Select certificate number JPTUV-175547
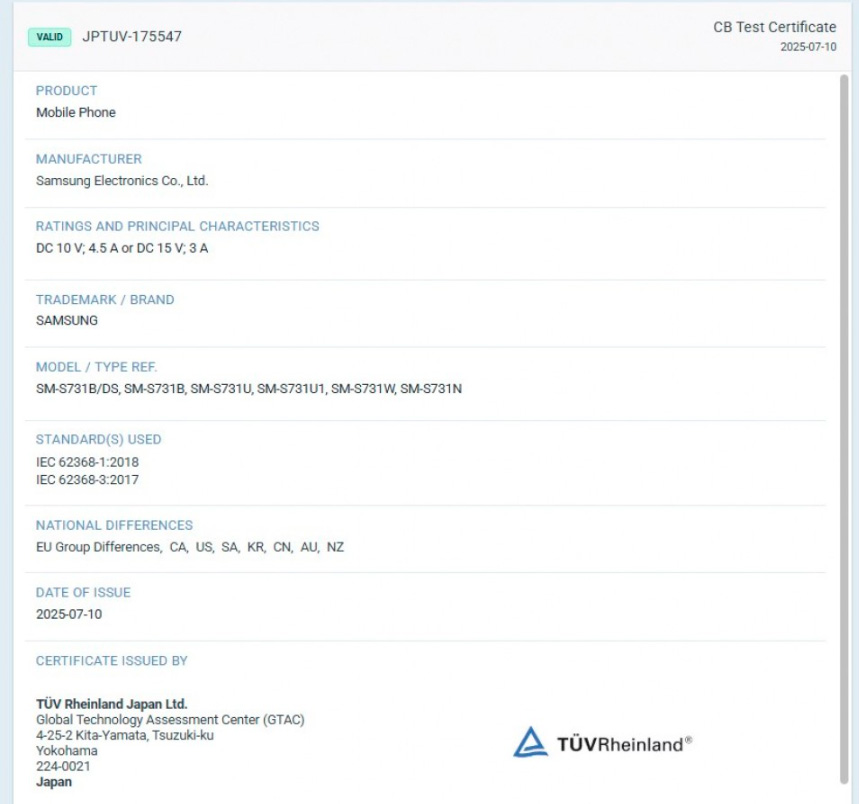 tap(131, 37)
